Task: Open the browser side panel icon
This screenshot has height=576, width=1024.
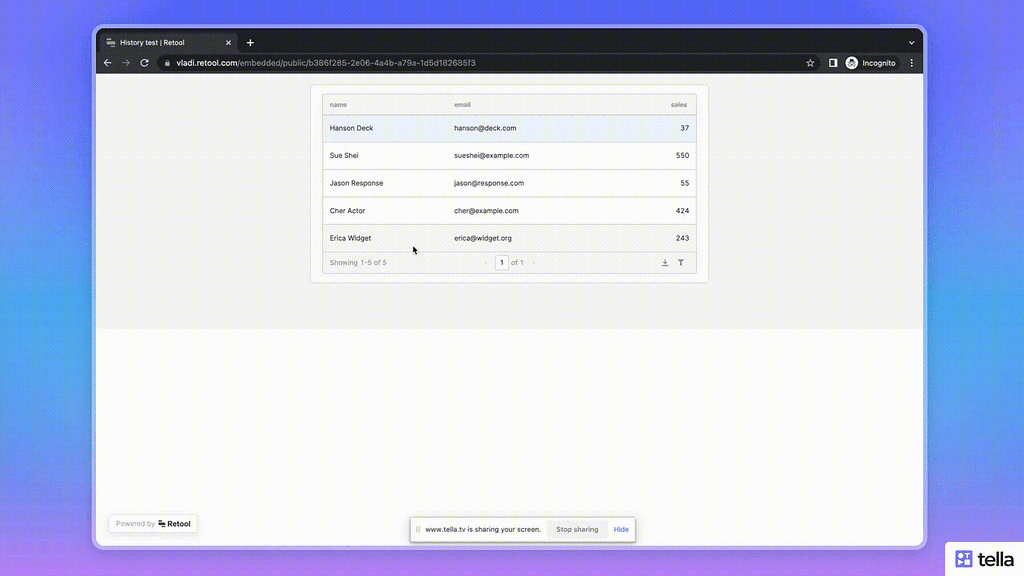Action: coord(832,62)
